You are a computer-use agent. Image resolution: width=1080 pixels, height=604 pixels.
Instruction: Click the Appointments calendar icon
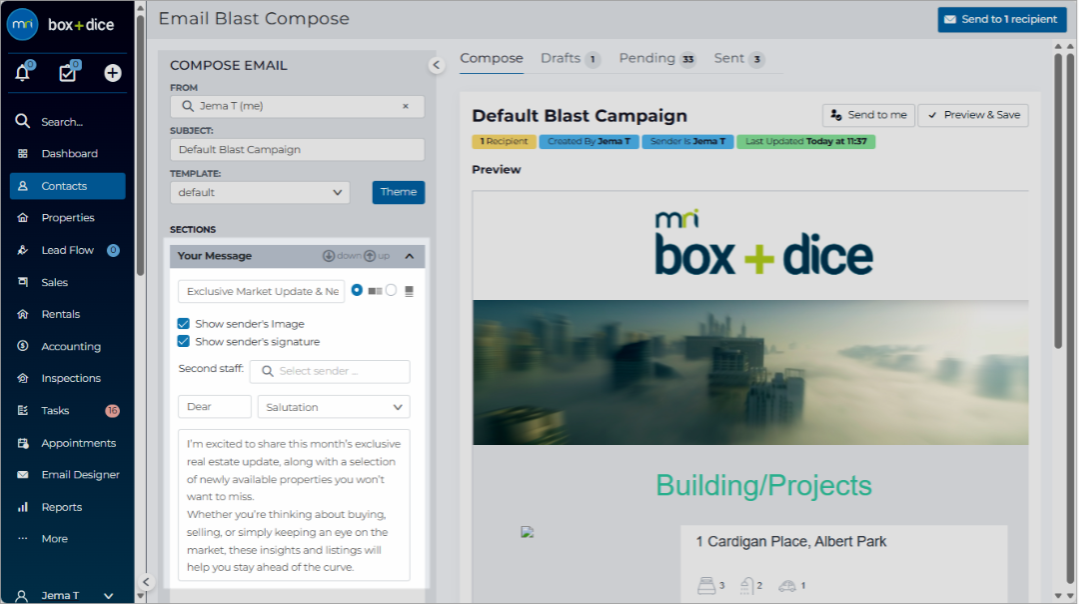[23, 443]
